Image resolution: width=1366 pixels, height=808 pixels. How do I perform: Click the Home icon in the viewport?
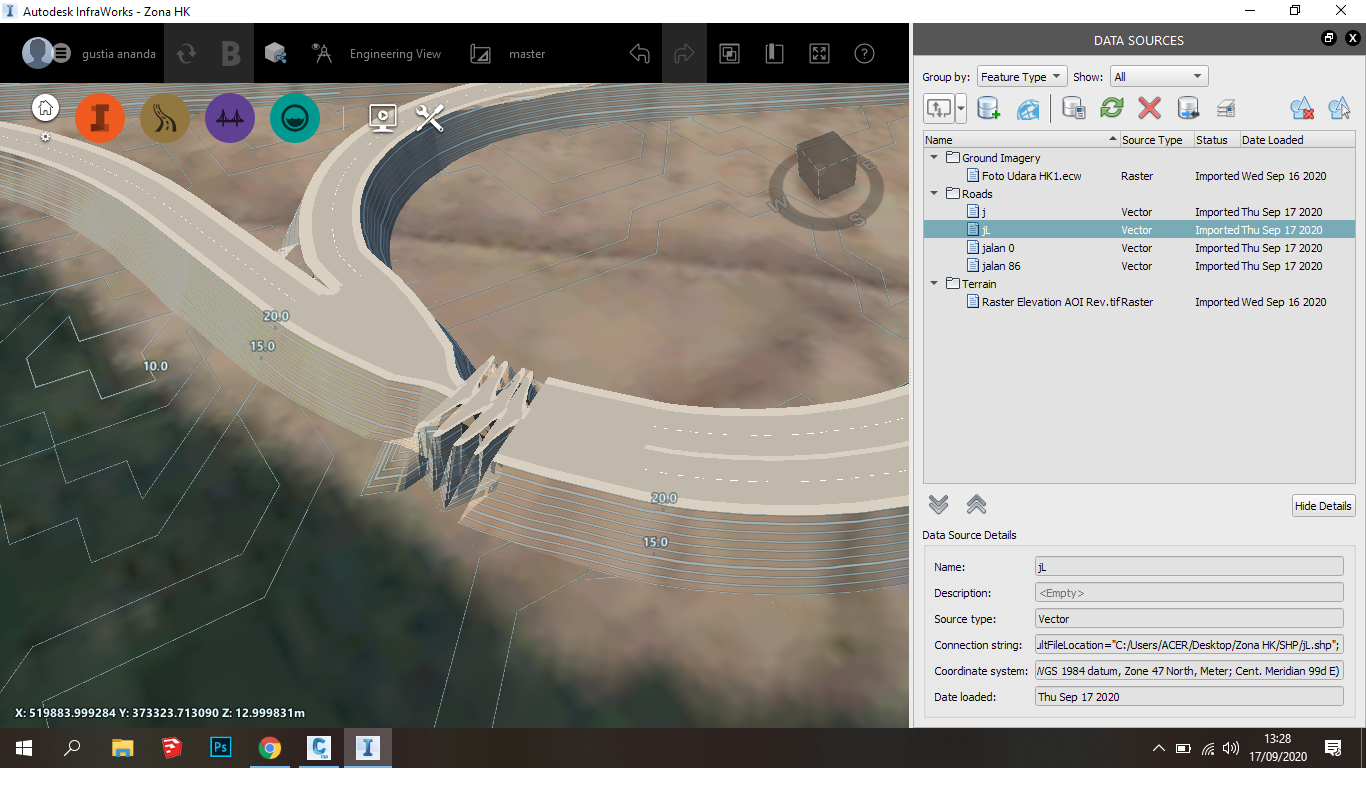point(46,108)
